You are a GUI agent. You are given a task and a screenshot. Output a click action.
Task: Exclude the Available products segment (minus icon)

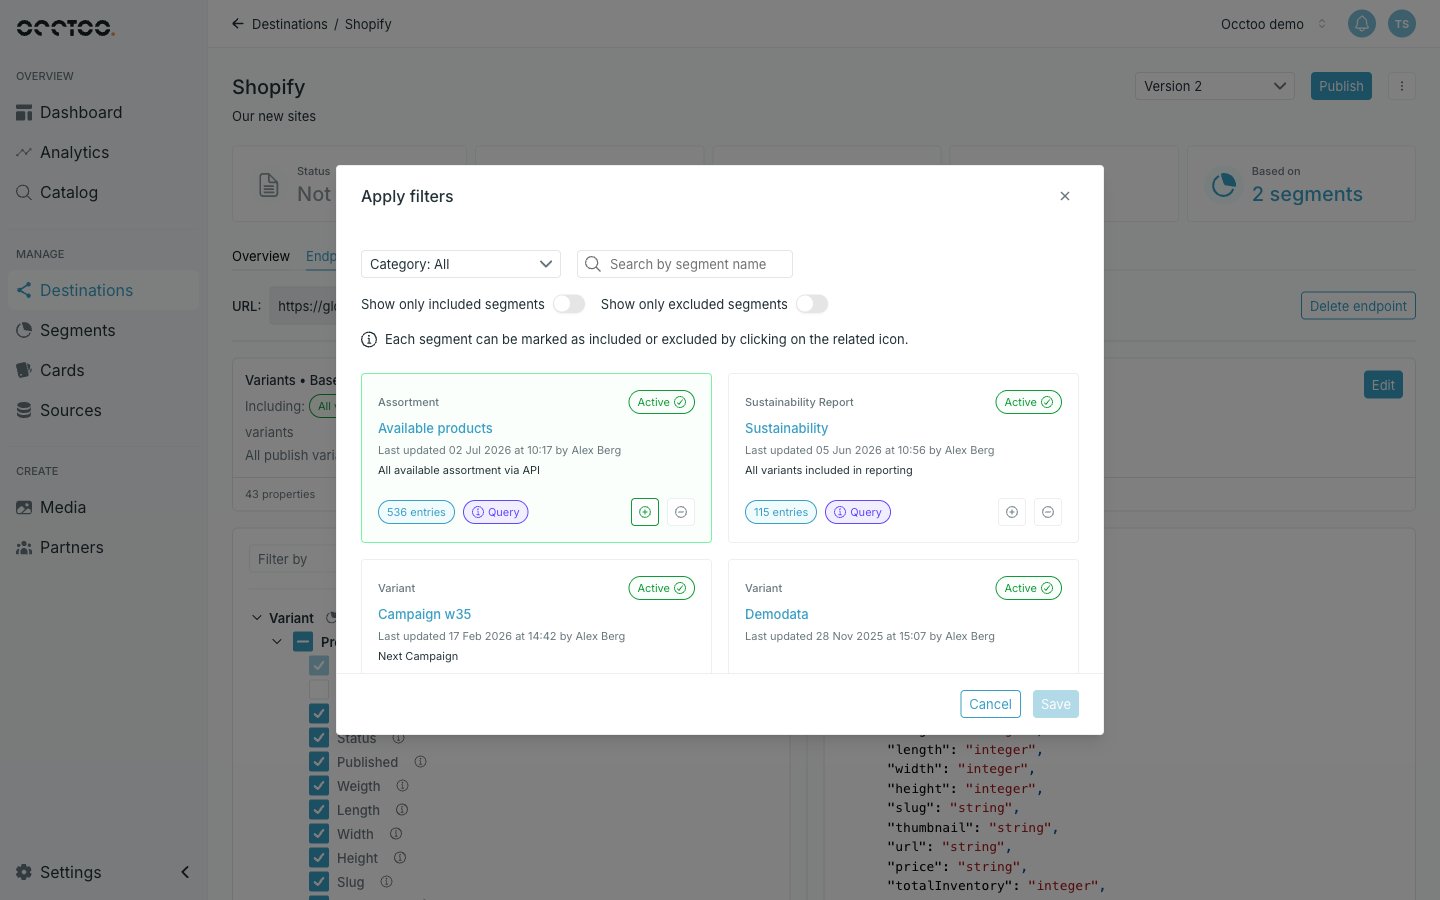[x=681, y=512]
